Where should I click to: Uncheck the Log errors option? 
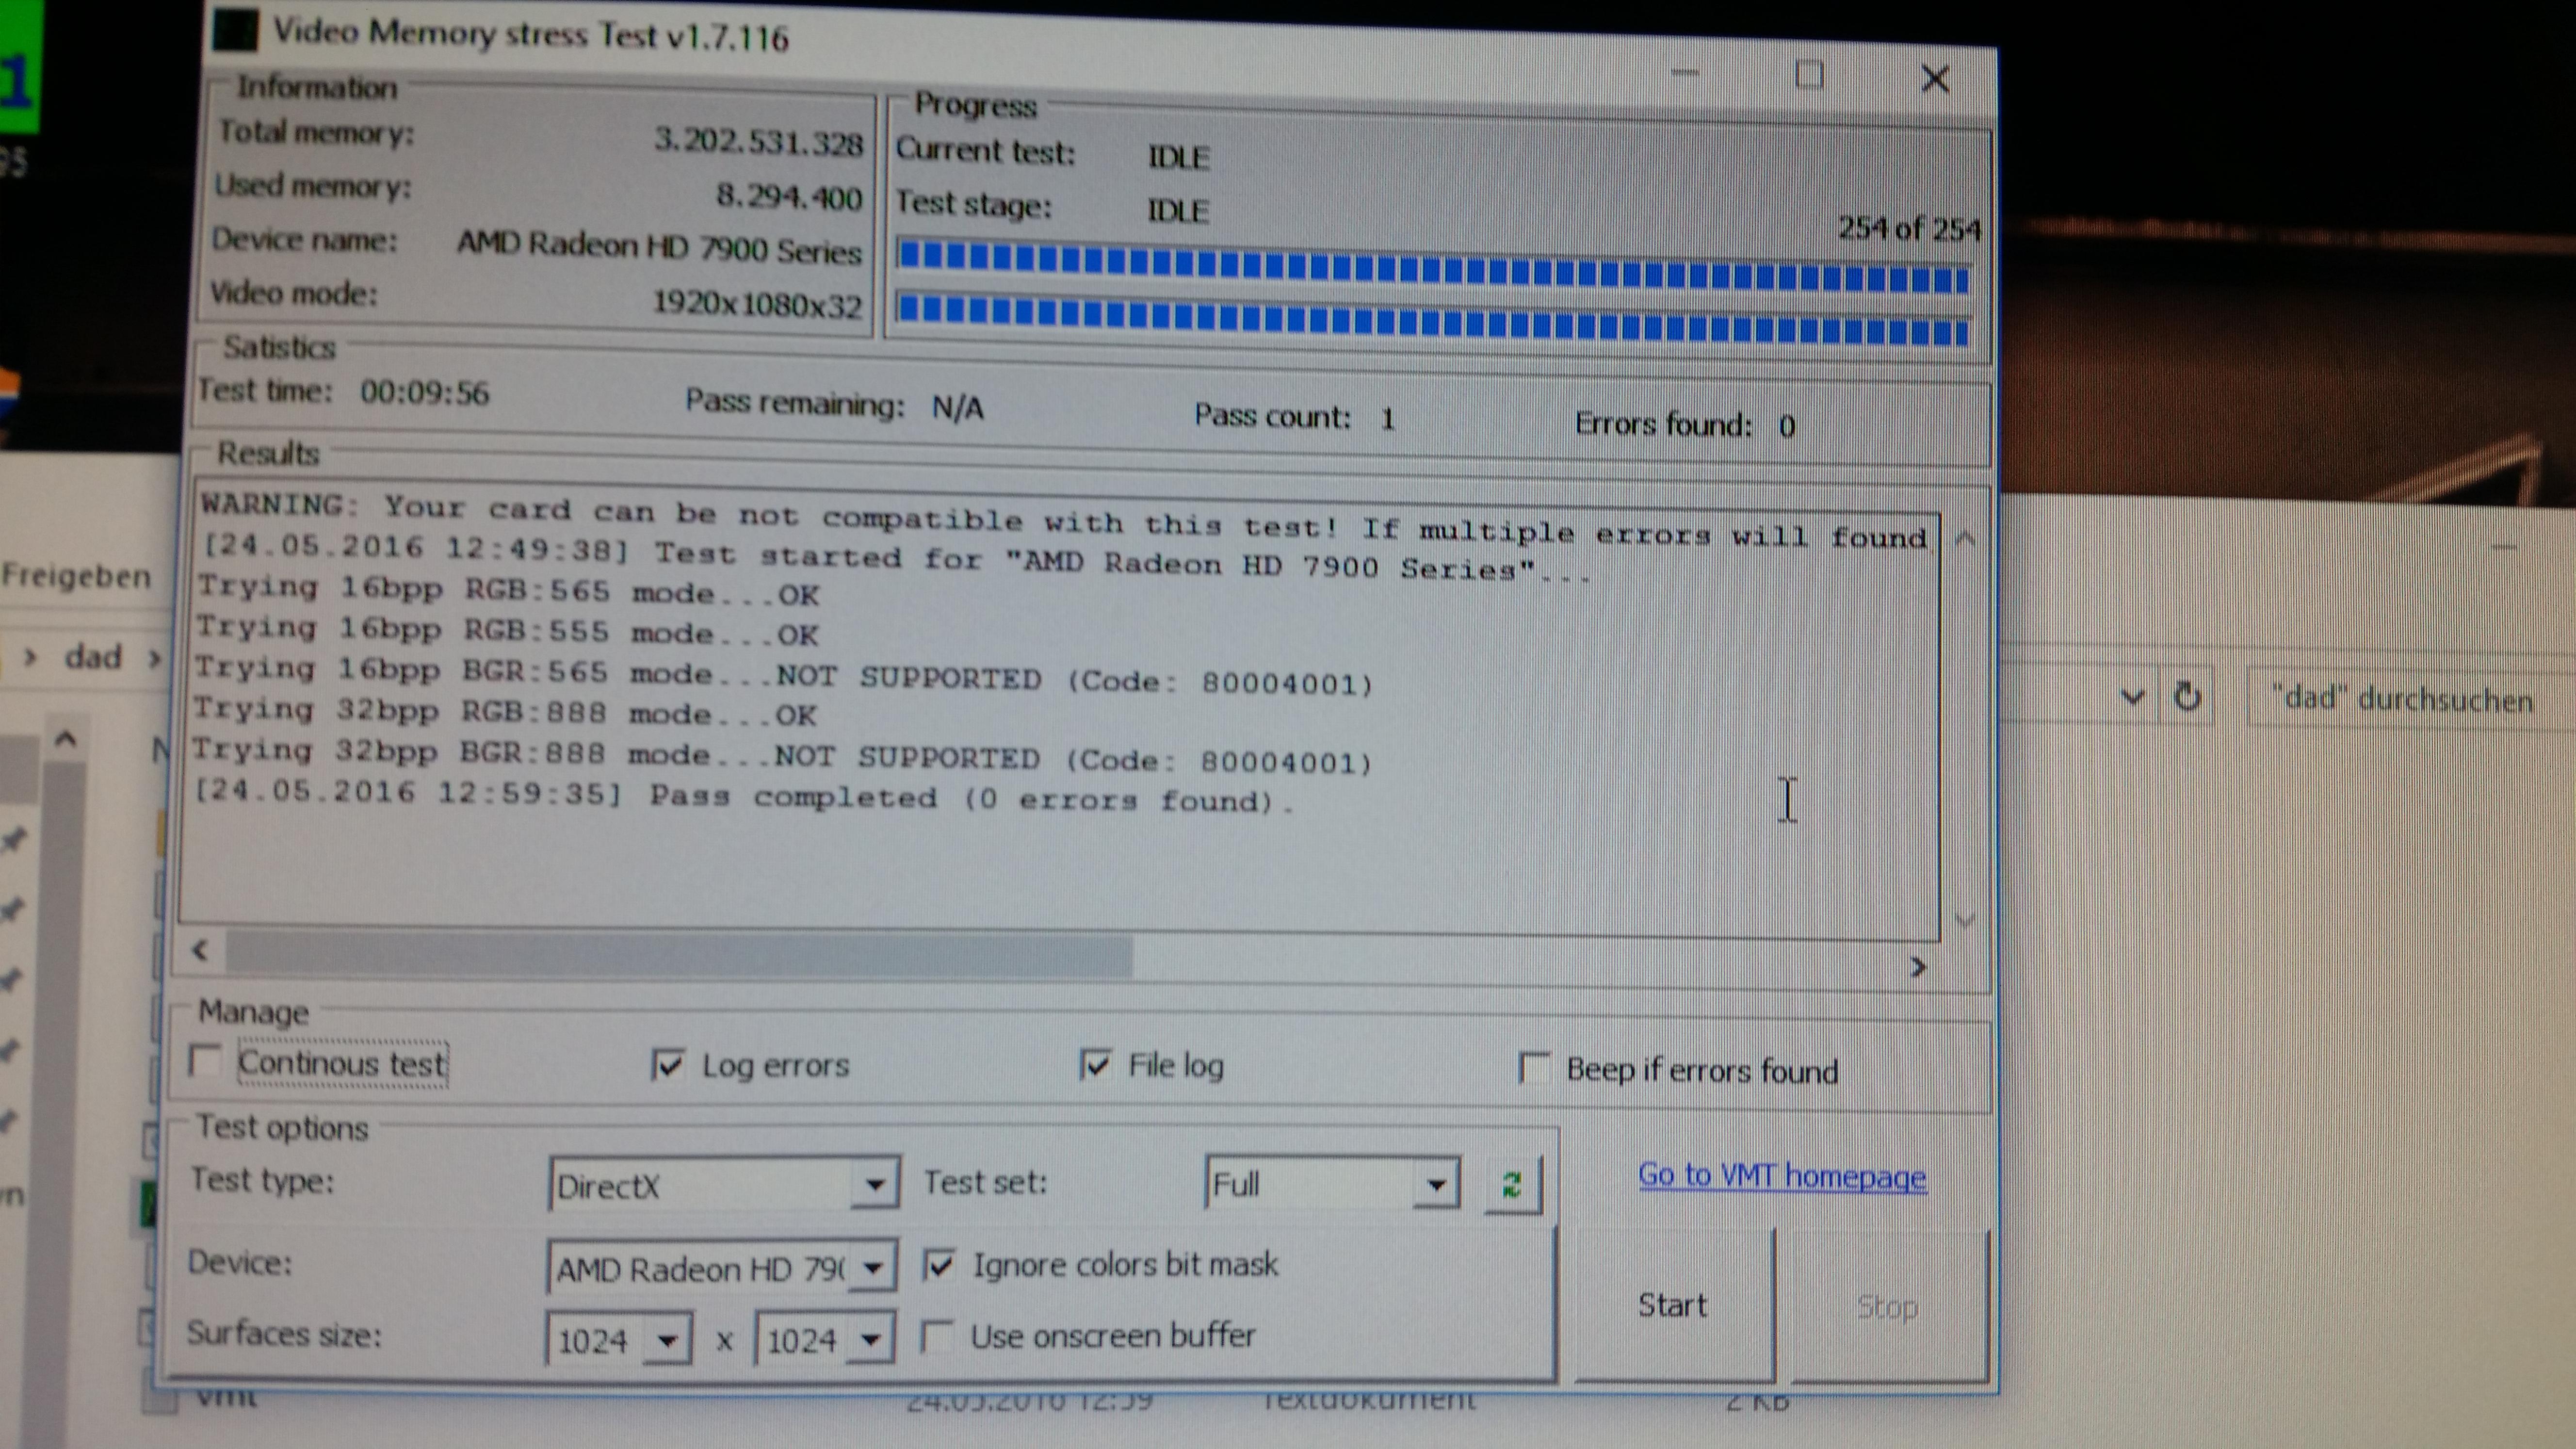pyautogui.click(x=667, y=1064)
